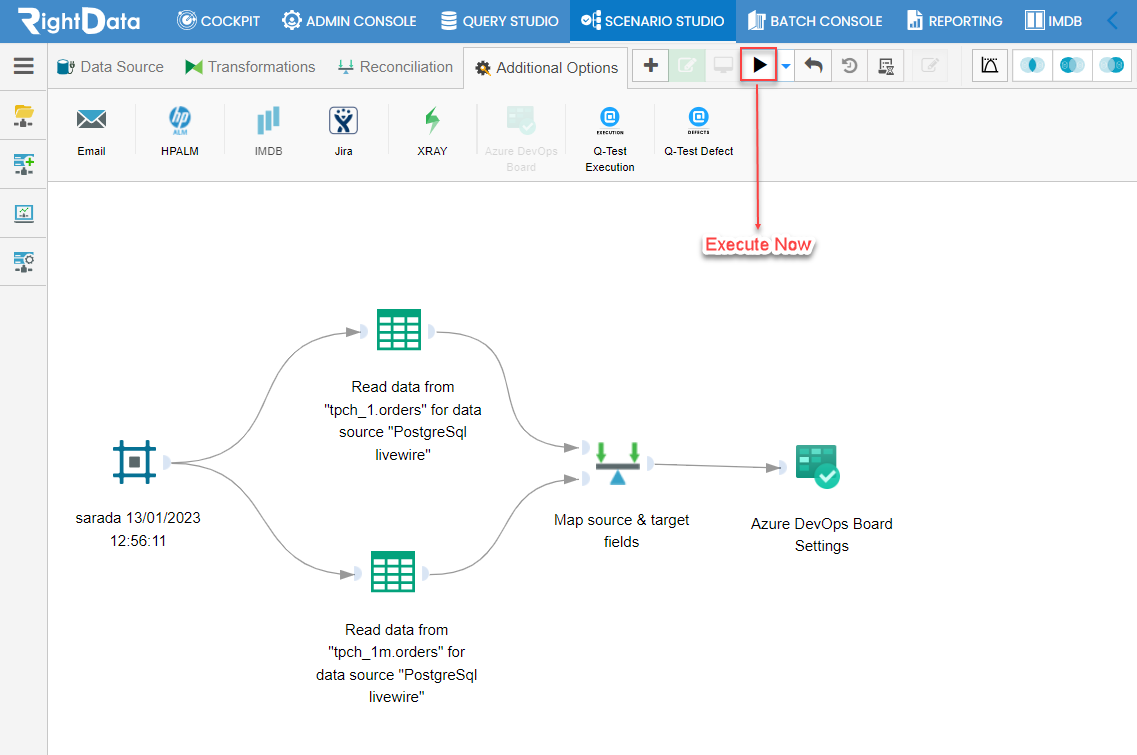Go to Query Studio in the top menu

[500, 21]
